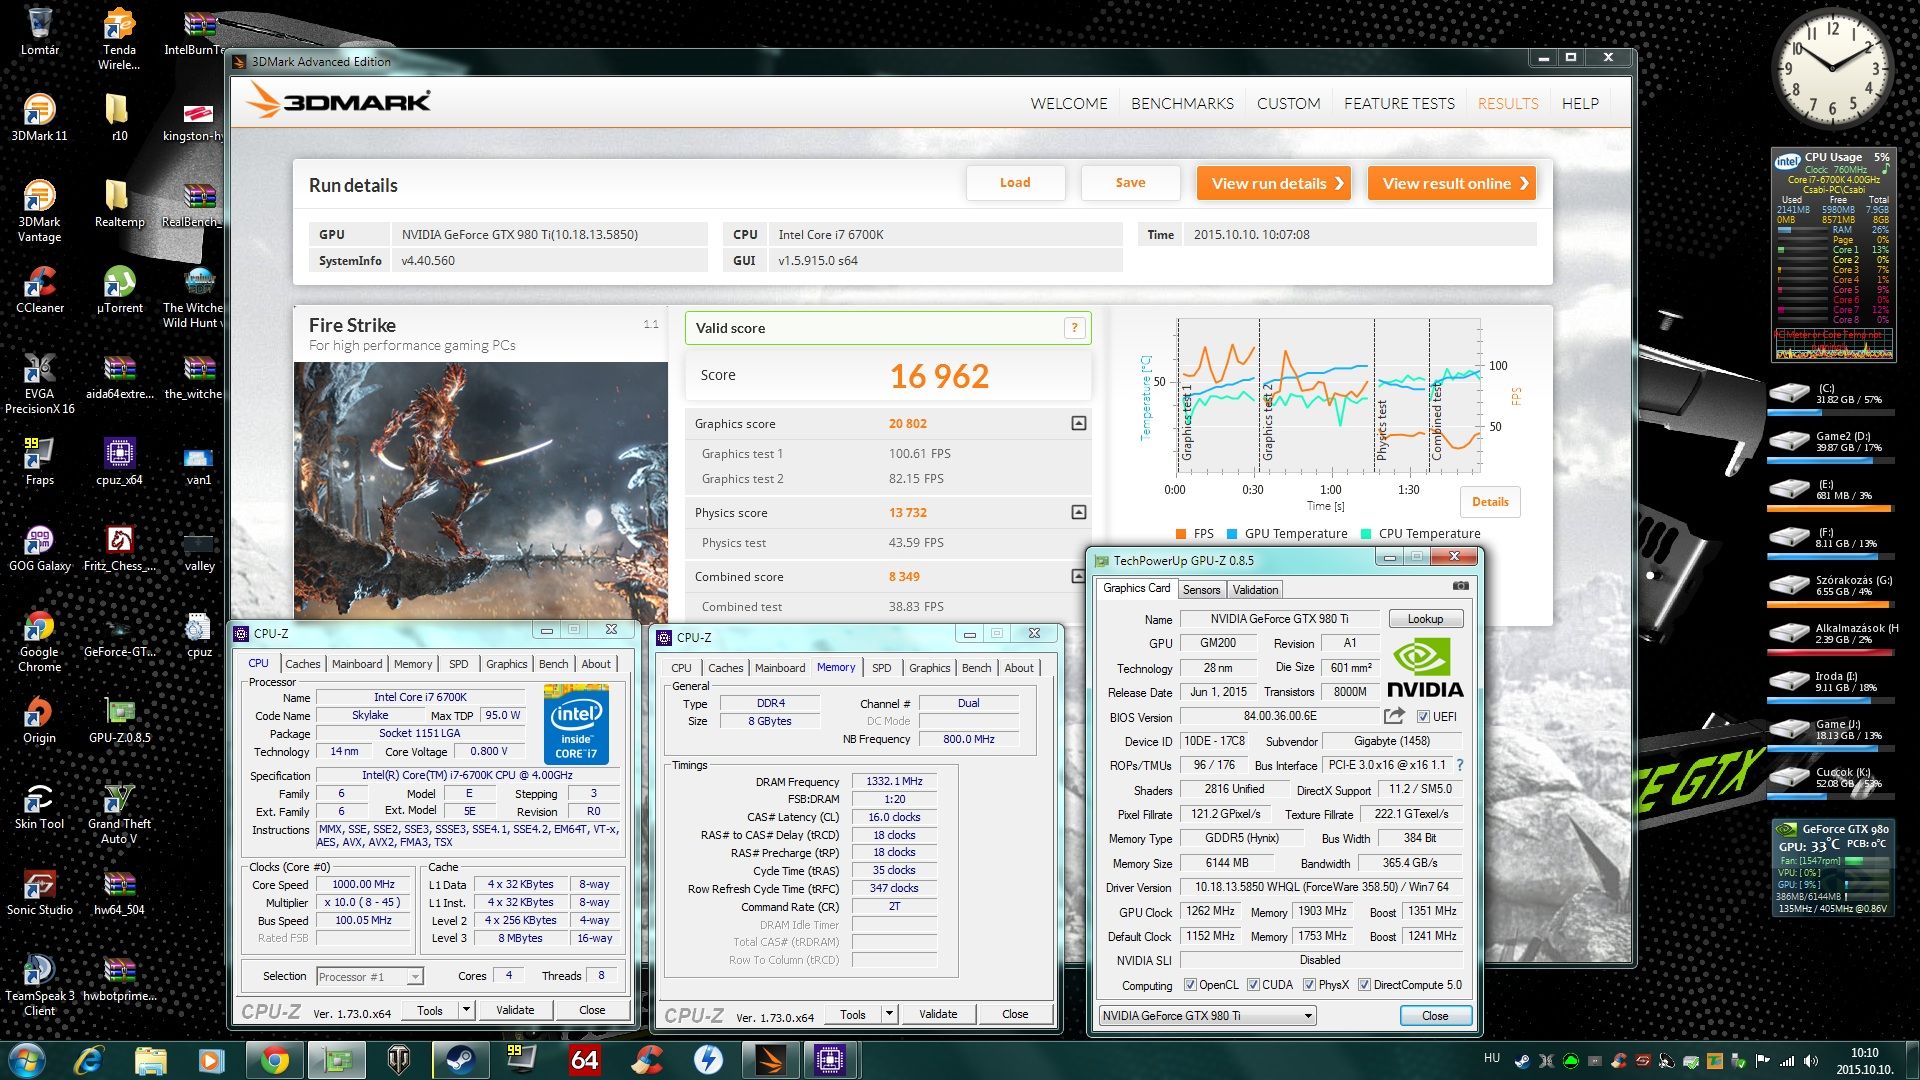Screen dimensions: 1920x1080
Task: Click the Bus Interface question mark icon
Action: click(x=1460, y=765)
